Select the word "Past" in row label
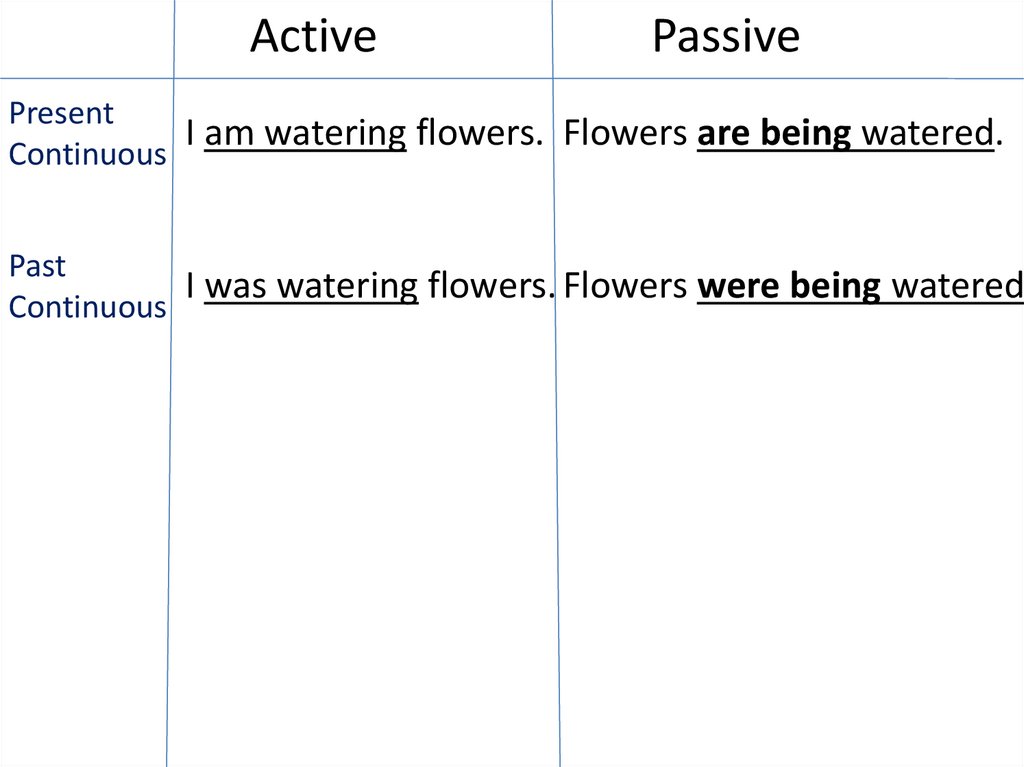Viewport: 1024px width, 767px height. [37, 266]
